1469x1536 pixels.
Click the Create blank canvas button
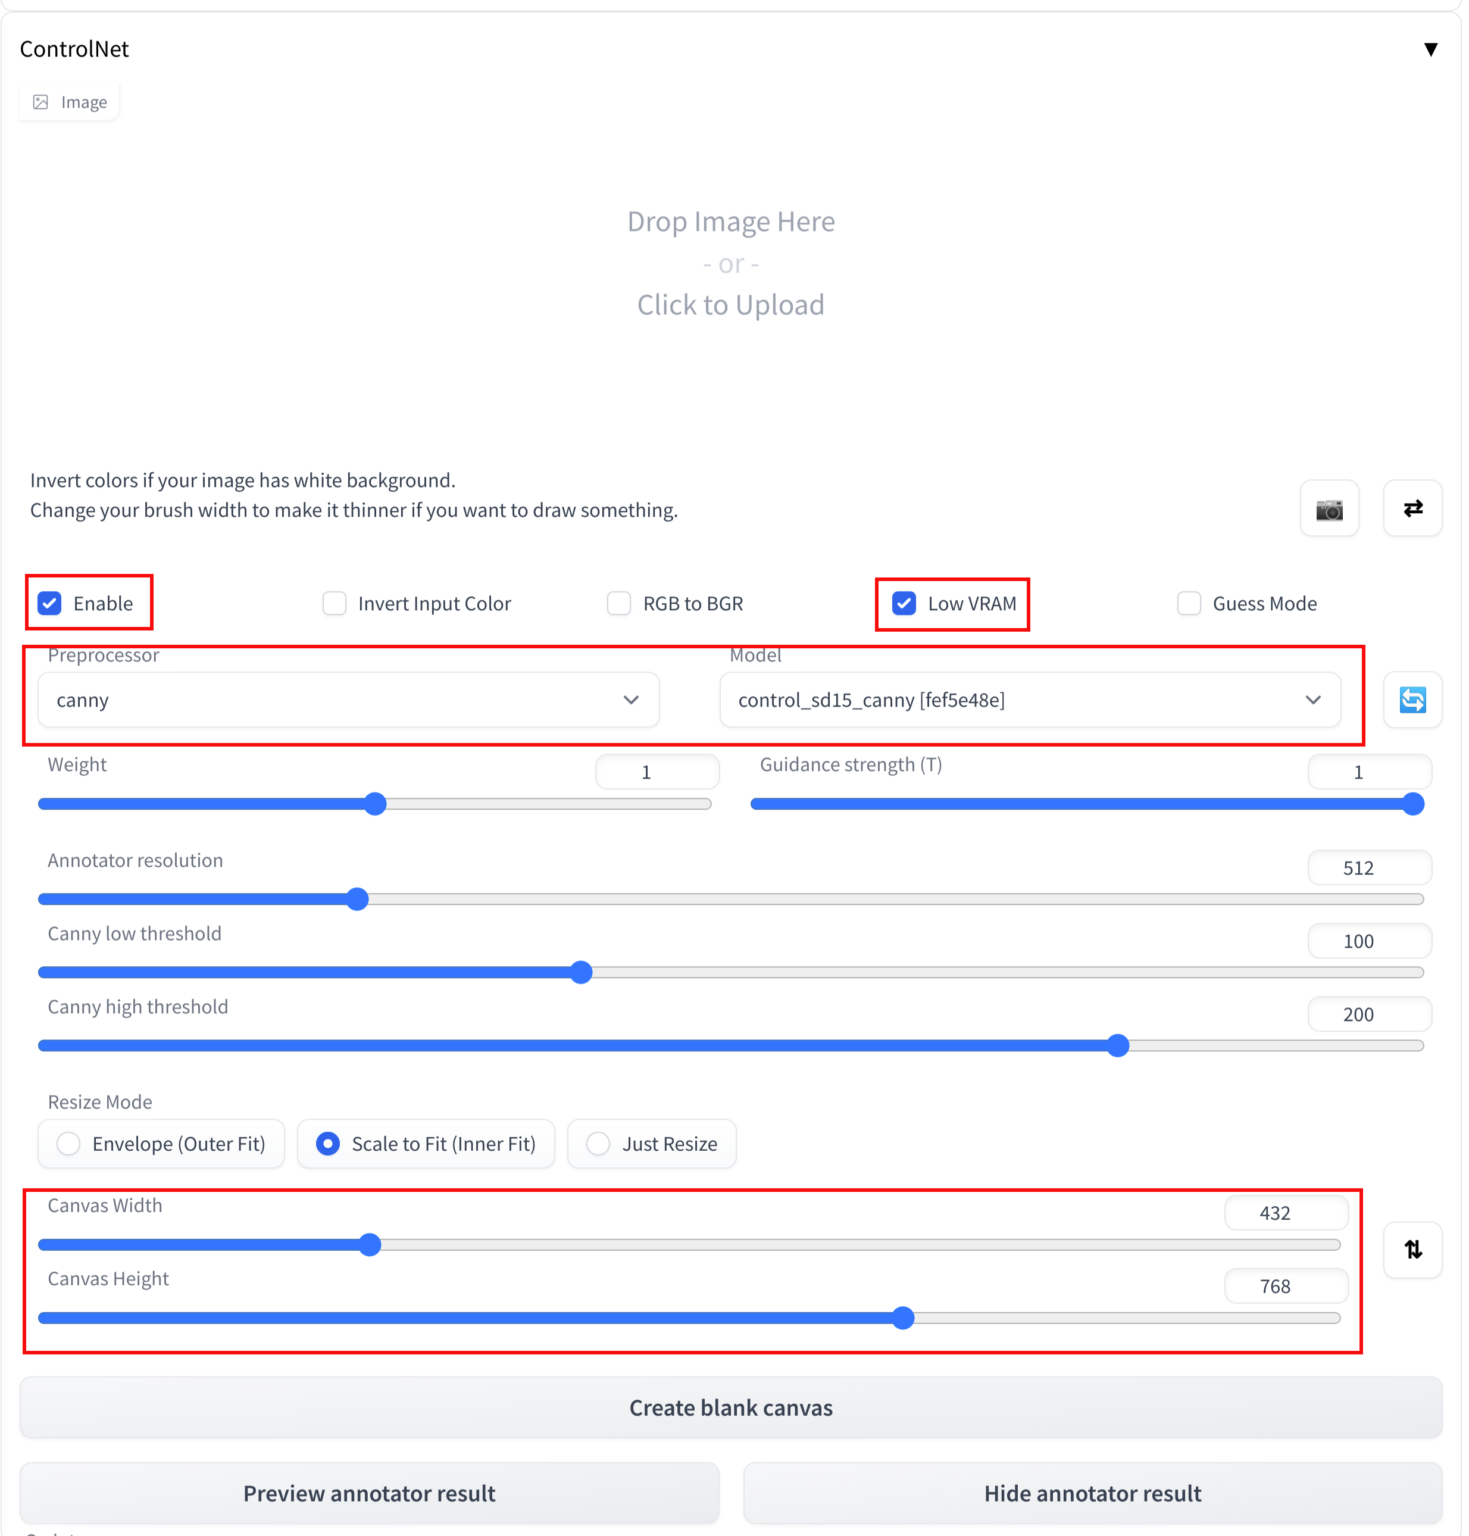(x=731, y=1407)
